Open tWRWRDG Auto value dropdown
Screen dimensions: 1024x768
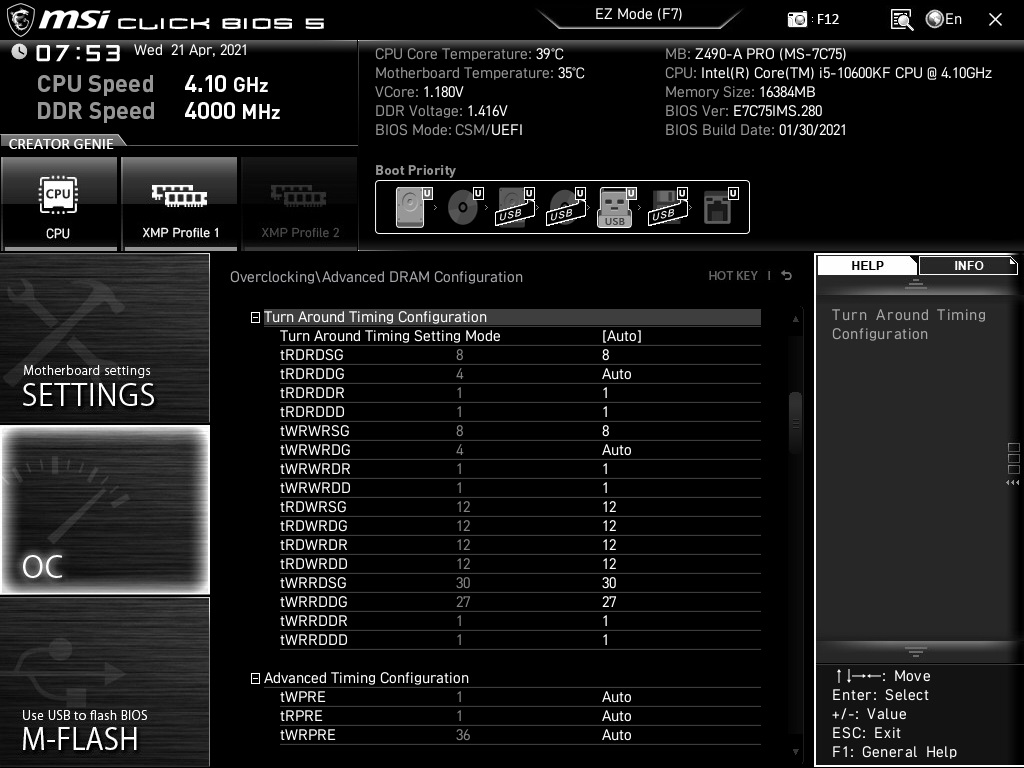click(616, 450)
